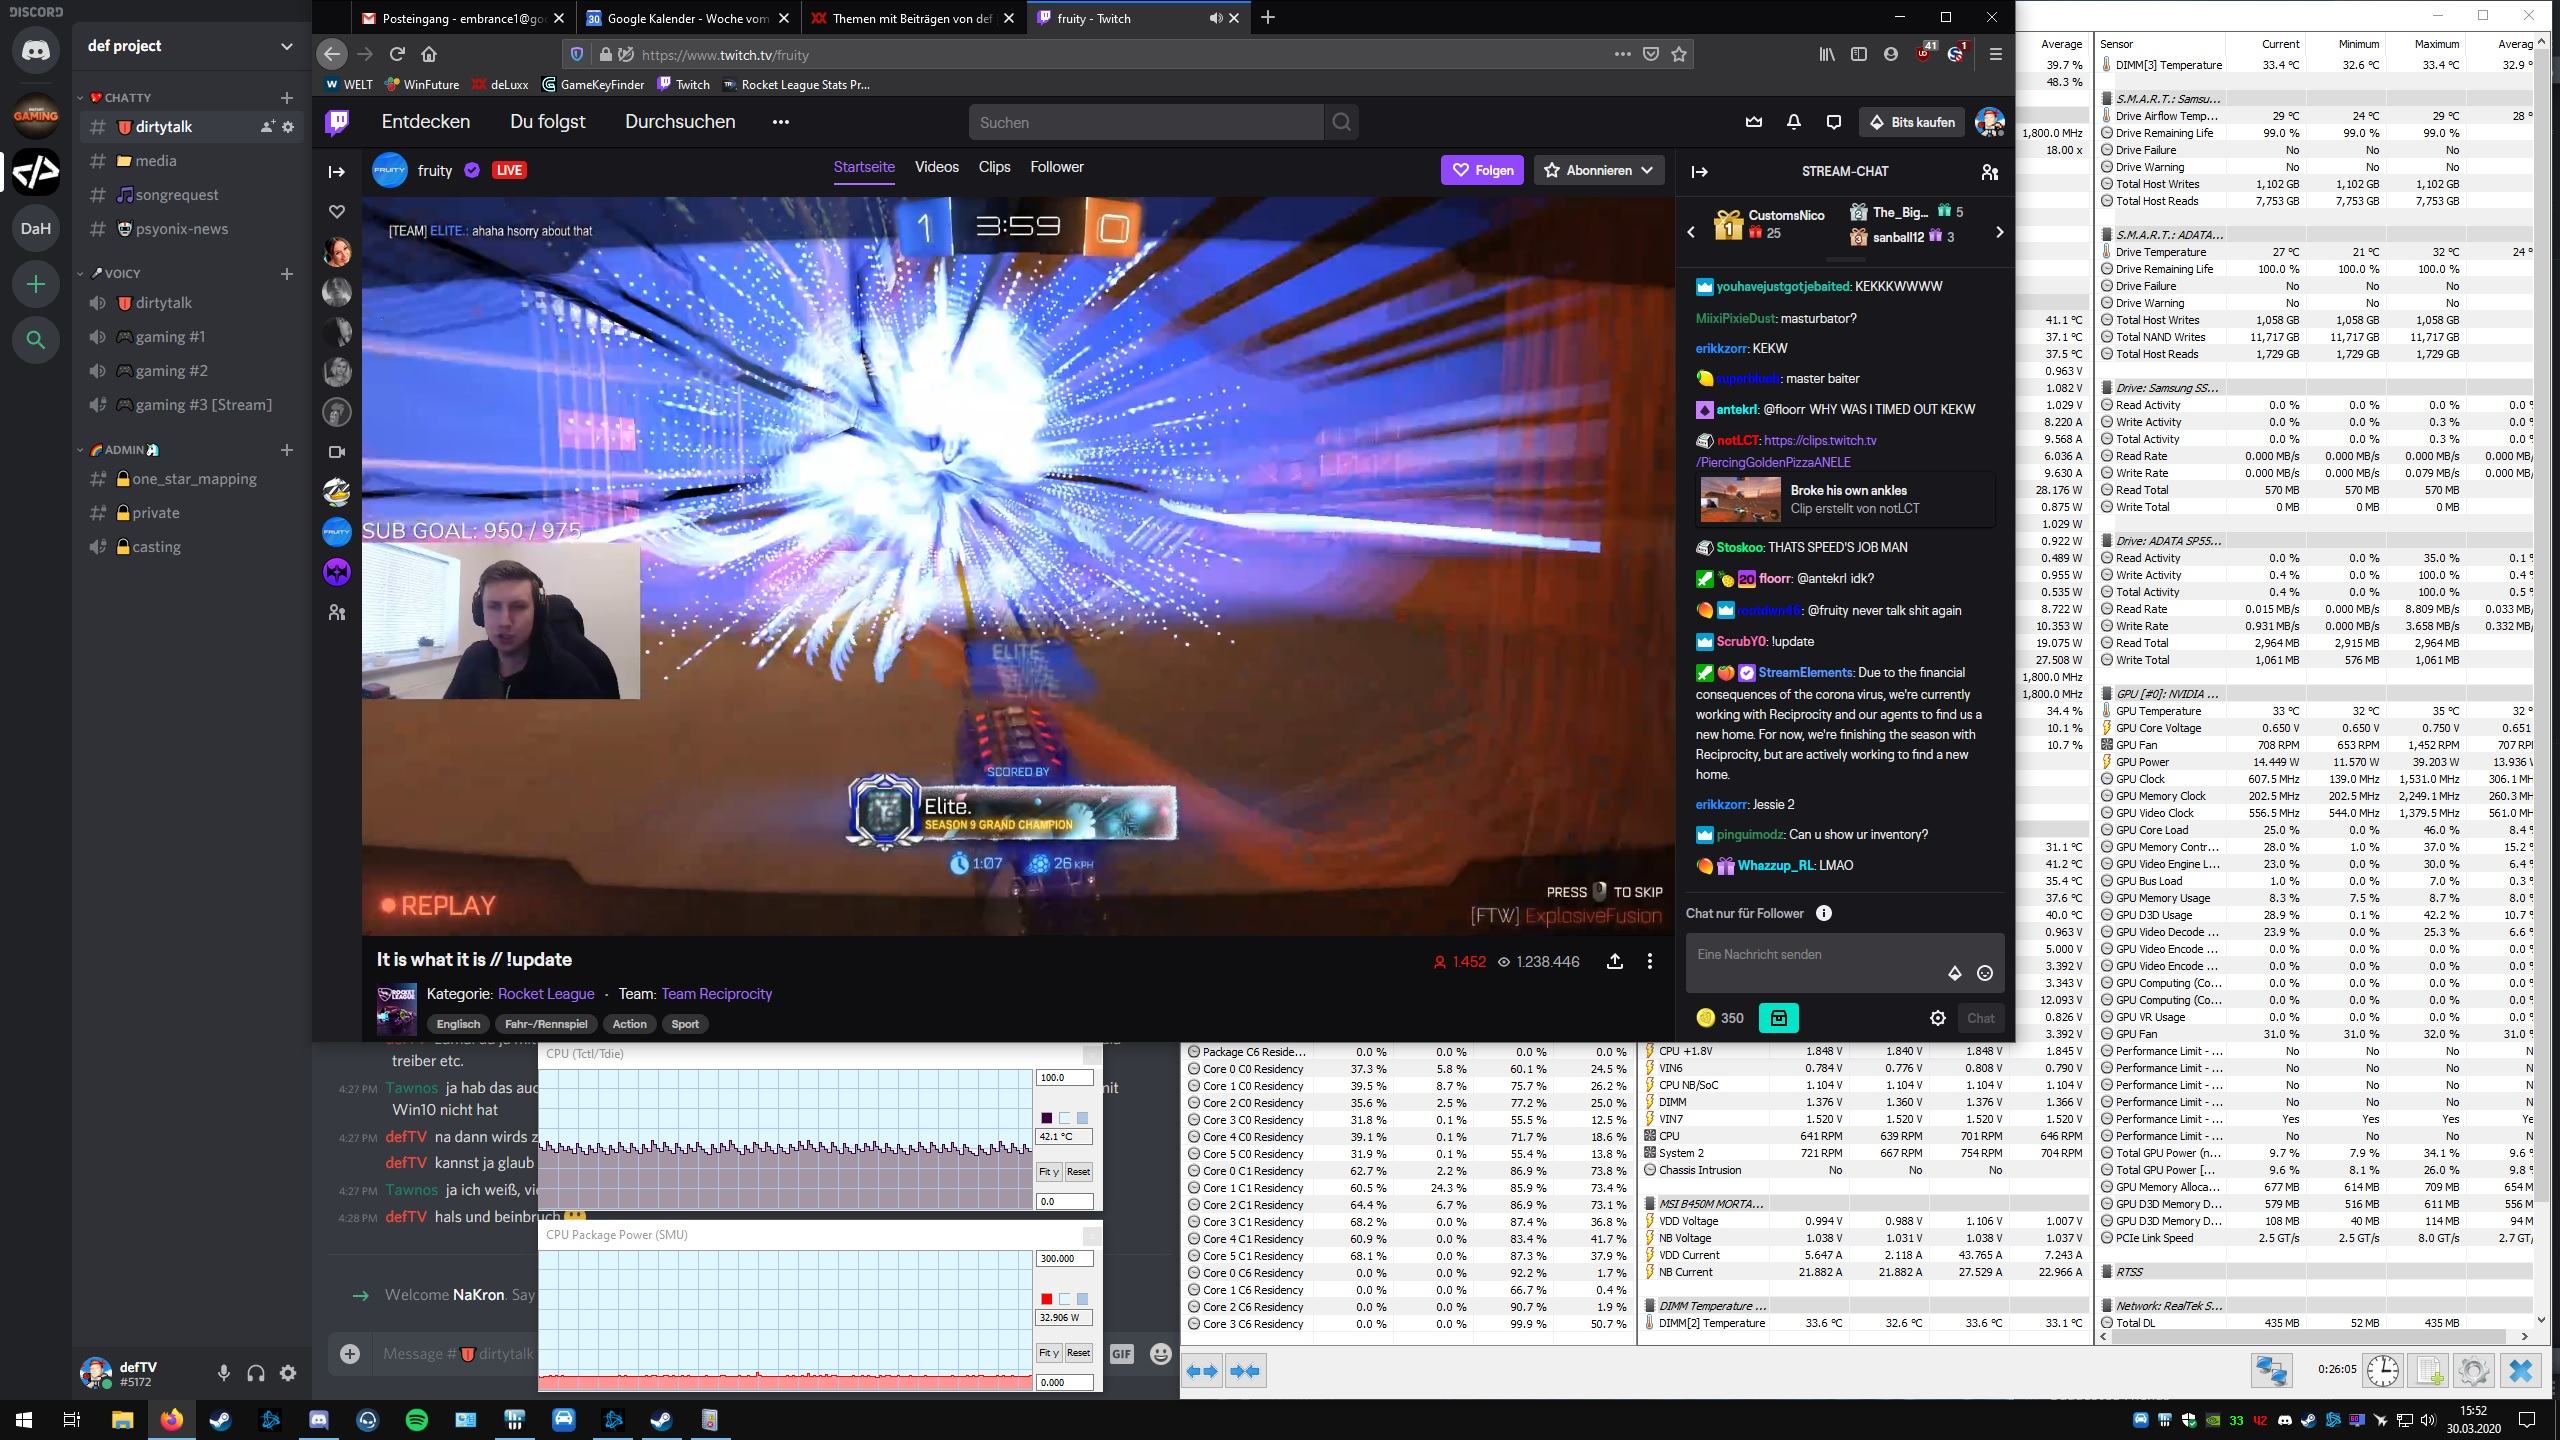Switch to the Videos channel tab
This screenshot has width=2560, height=1440.
[936, 167]
